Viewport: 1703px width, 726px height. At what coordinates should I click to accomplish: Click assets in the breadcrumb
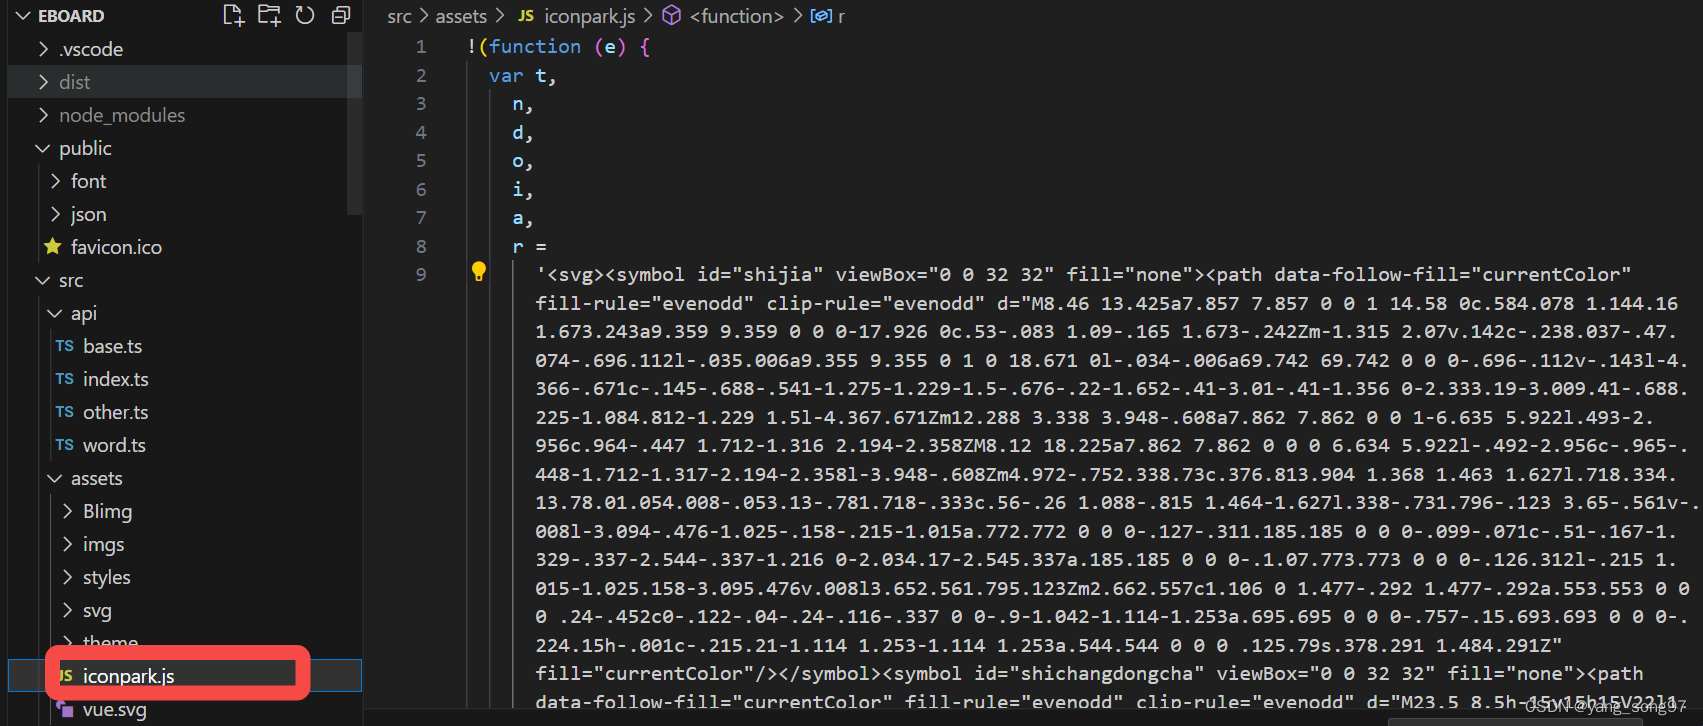(x=461, y=16)
